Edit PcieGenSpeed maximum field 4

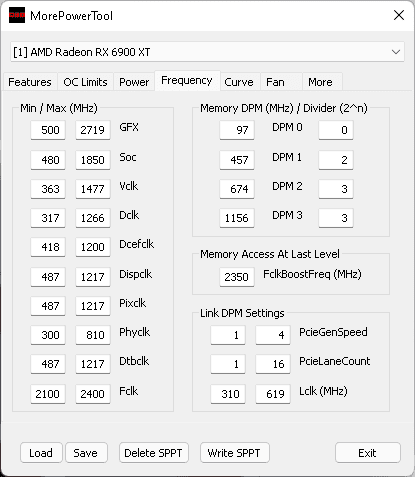pos(273,335)
